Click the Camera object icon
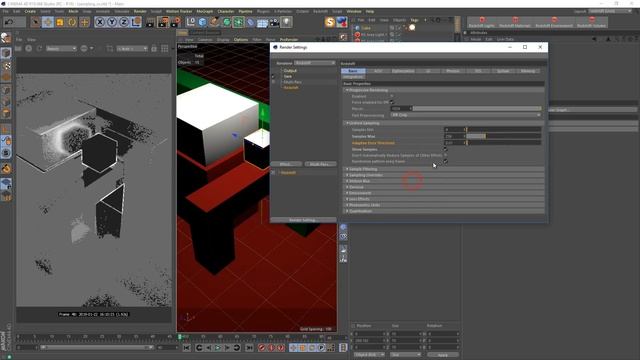This screenshot has height=360, width=640. click(274, 22)
